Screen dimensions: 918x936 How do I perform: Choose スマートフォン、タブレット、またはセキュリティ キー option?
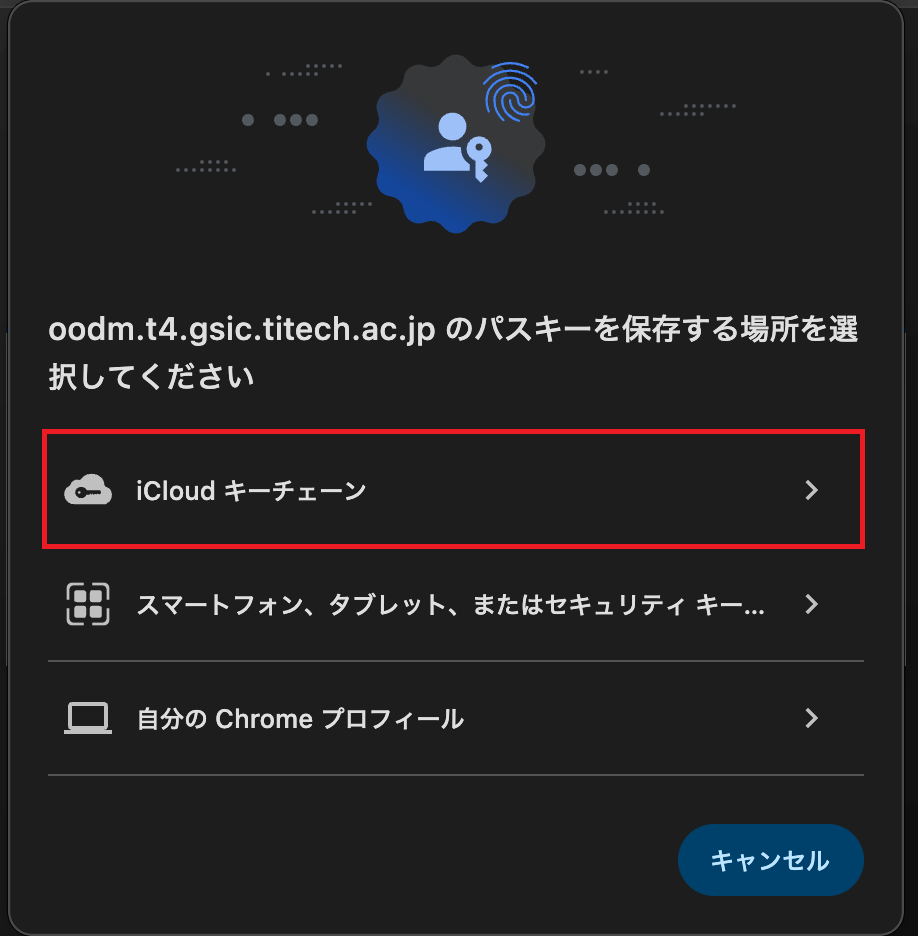coord(450,605)
